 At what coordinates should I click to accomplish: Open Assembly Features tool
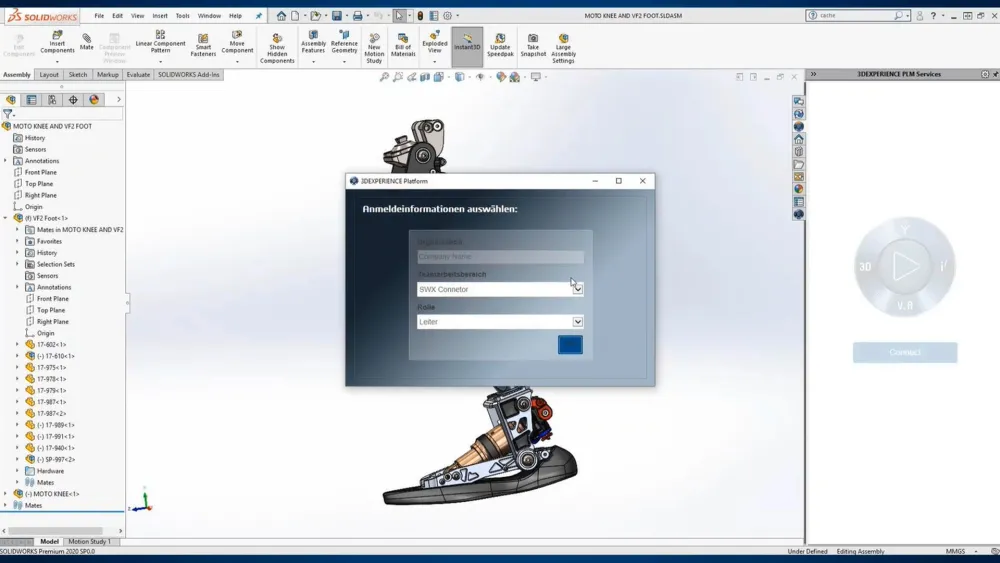pos(313,43)
